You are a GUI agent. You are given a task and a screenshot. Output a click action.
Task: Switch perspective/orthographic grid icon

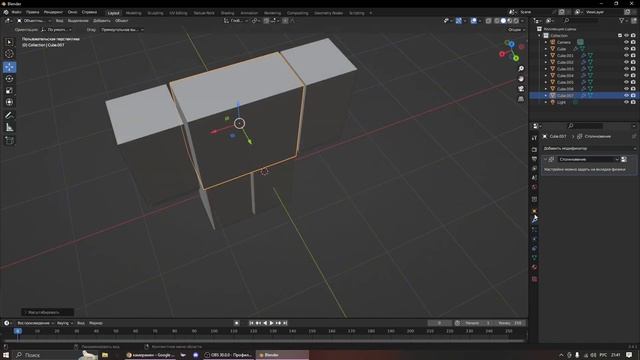click(x=521, y=99)
